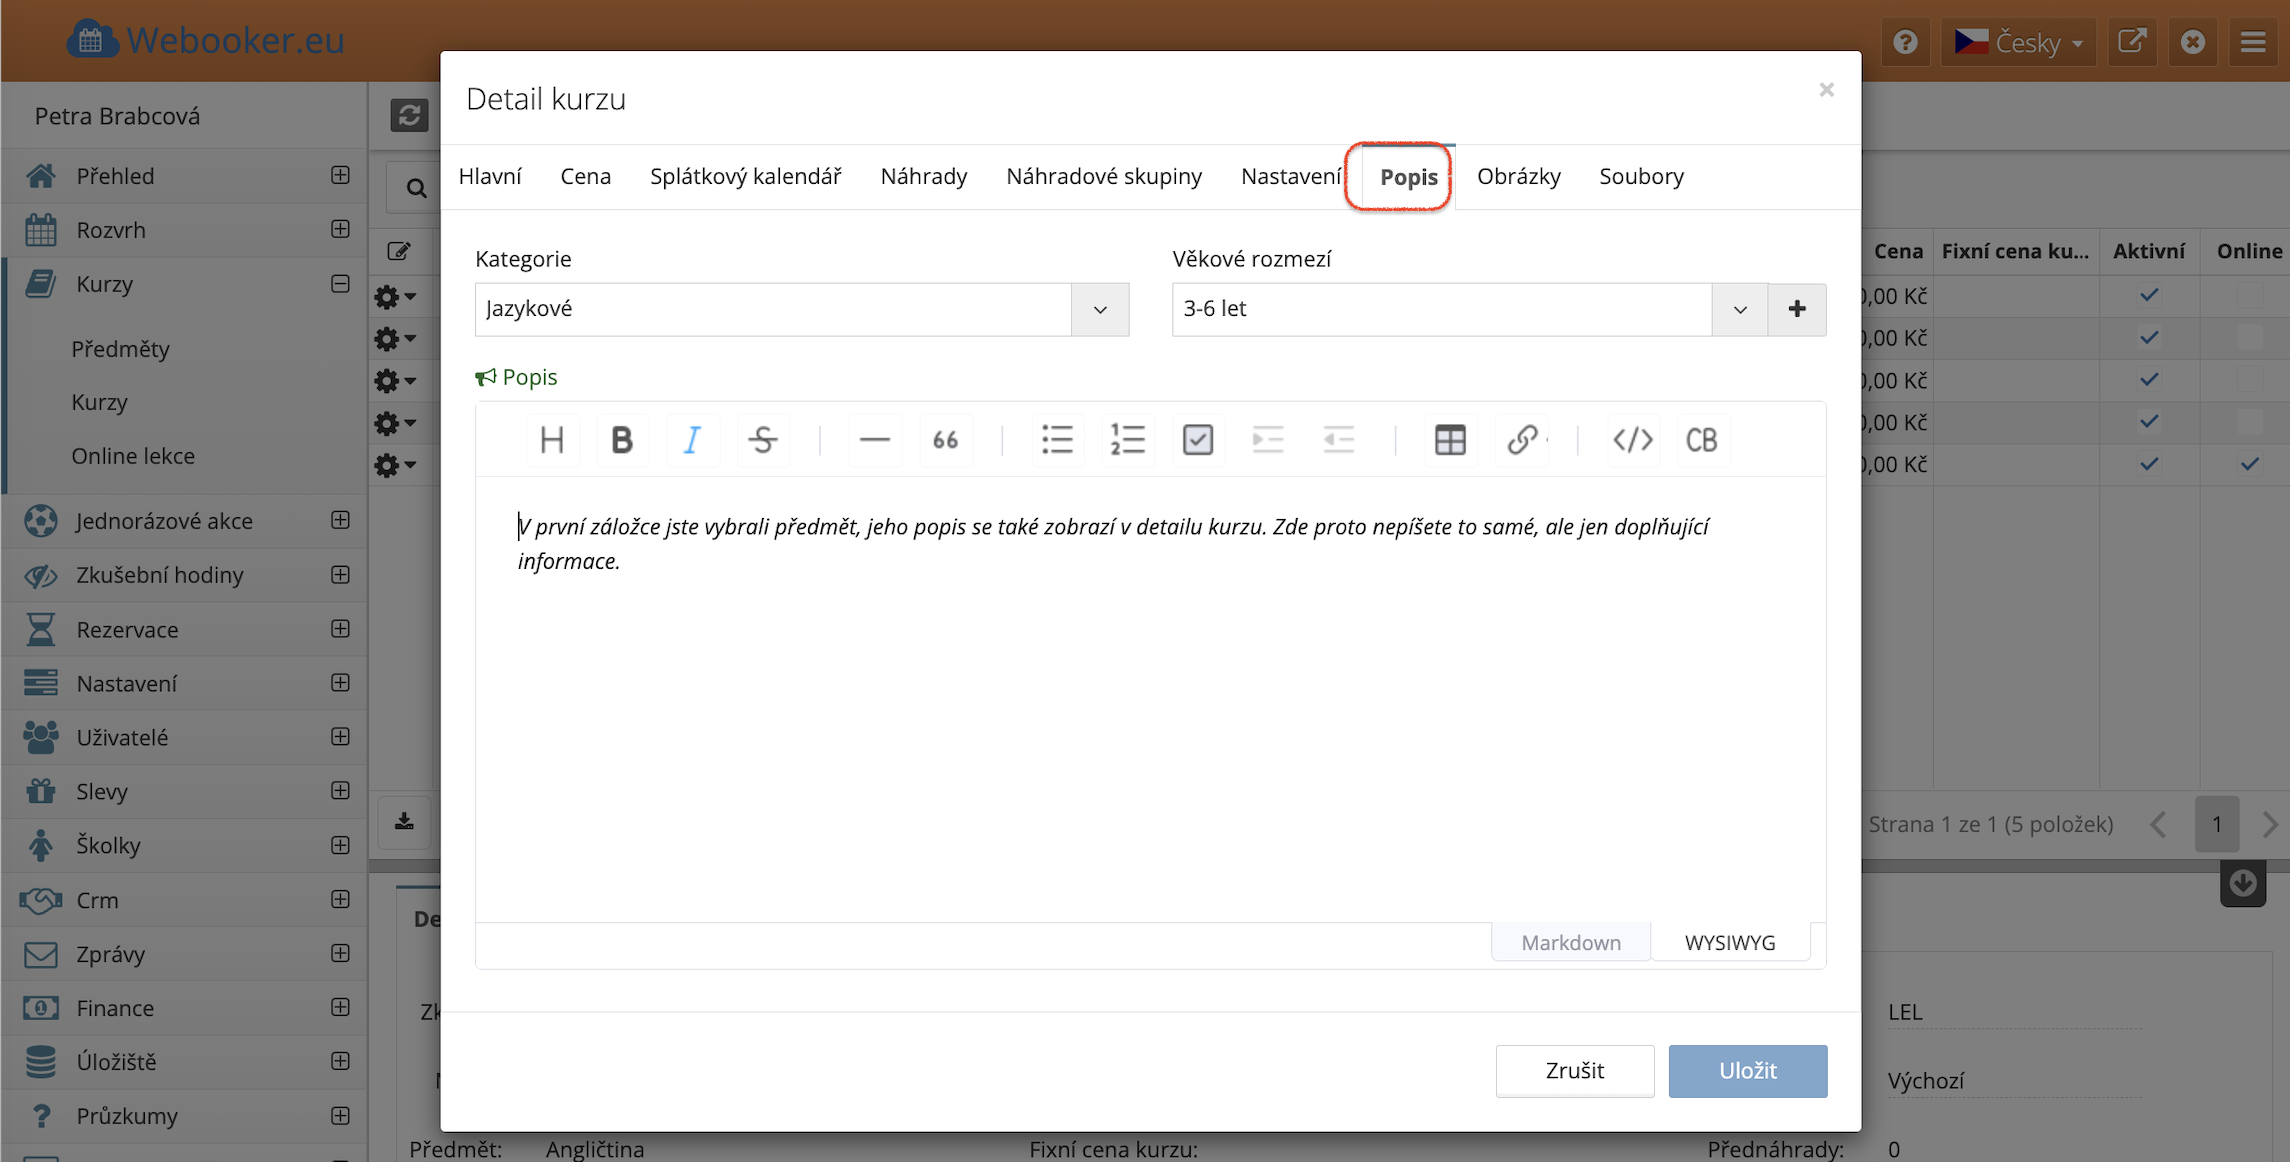
Task: Insert a hyperlink using link icon
Action: [x=1521, y=440]
